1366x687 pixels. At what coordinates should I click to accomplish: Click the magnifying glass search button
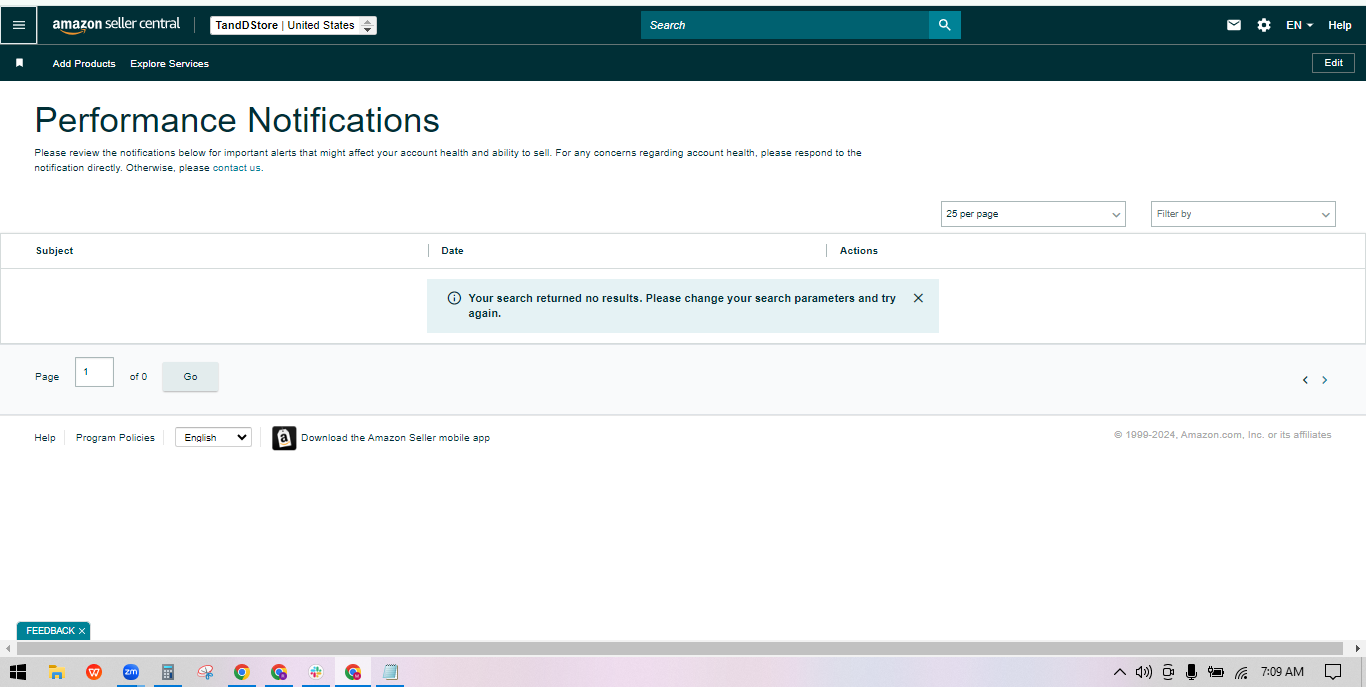[x=945, y=25]
